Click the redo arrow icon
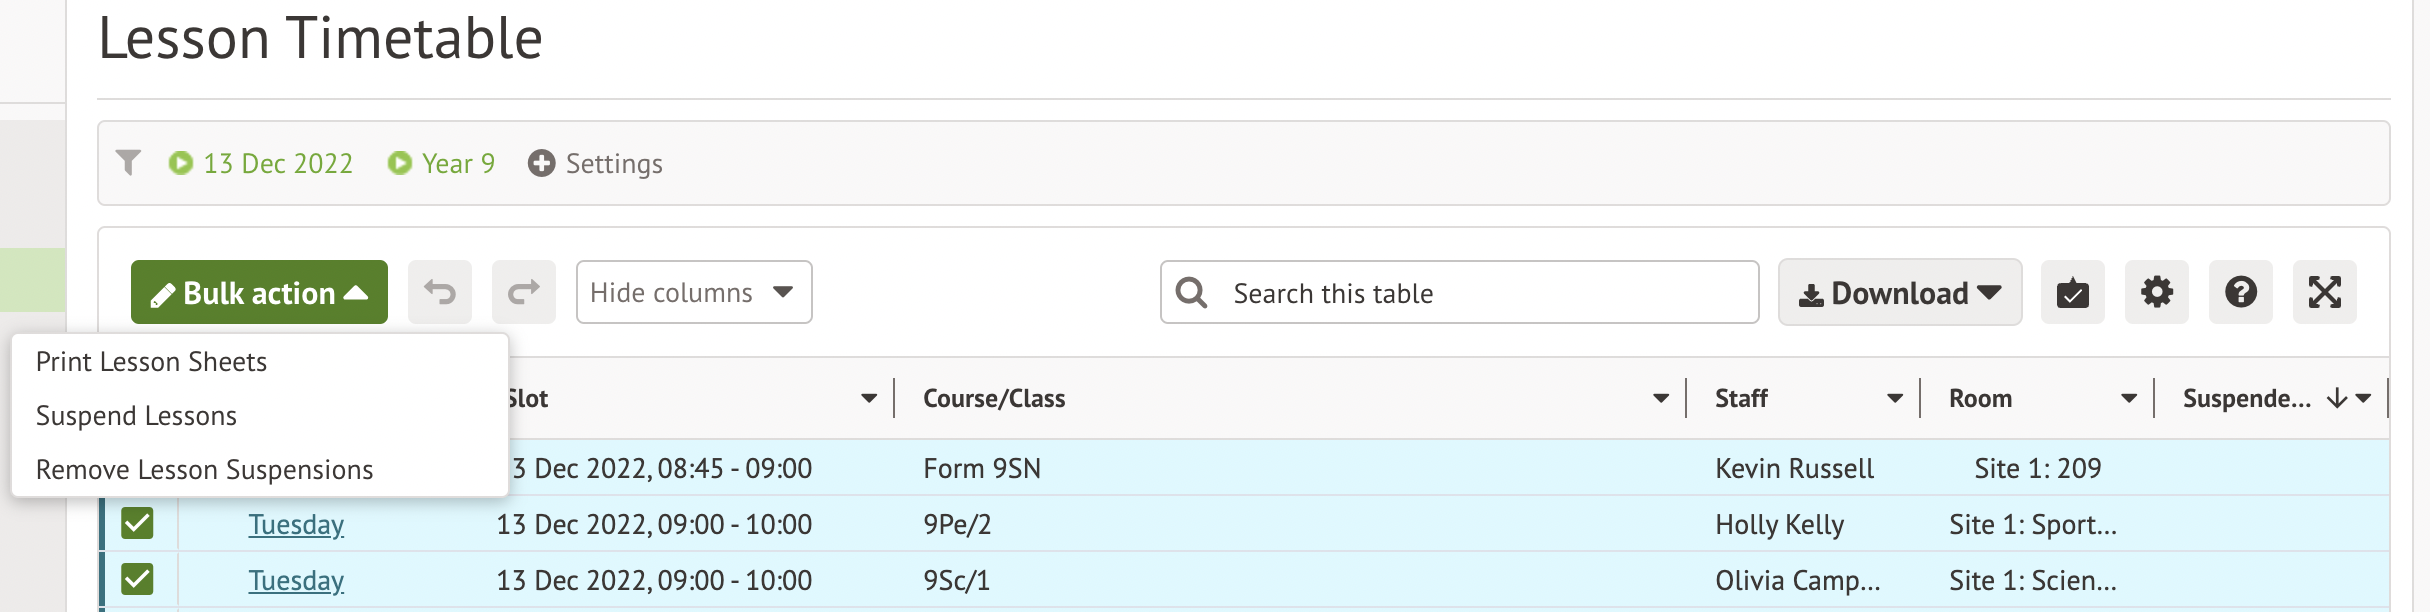 coord(523,292)
